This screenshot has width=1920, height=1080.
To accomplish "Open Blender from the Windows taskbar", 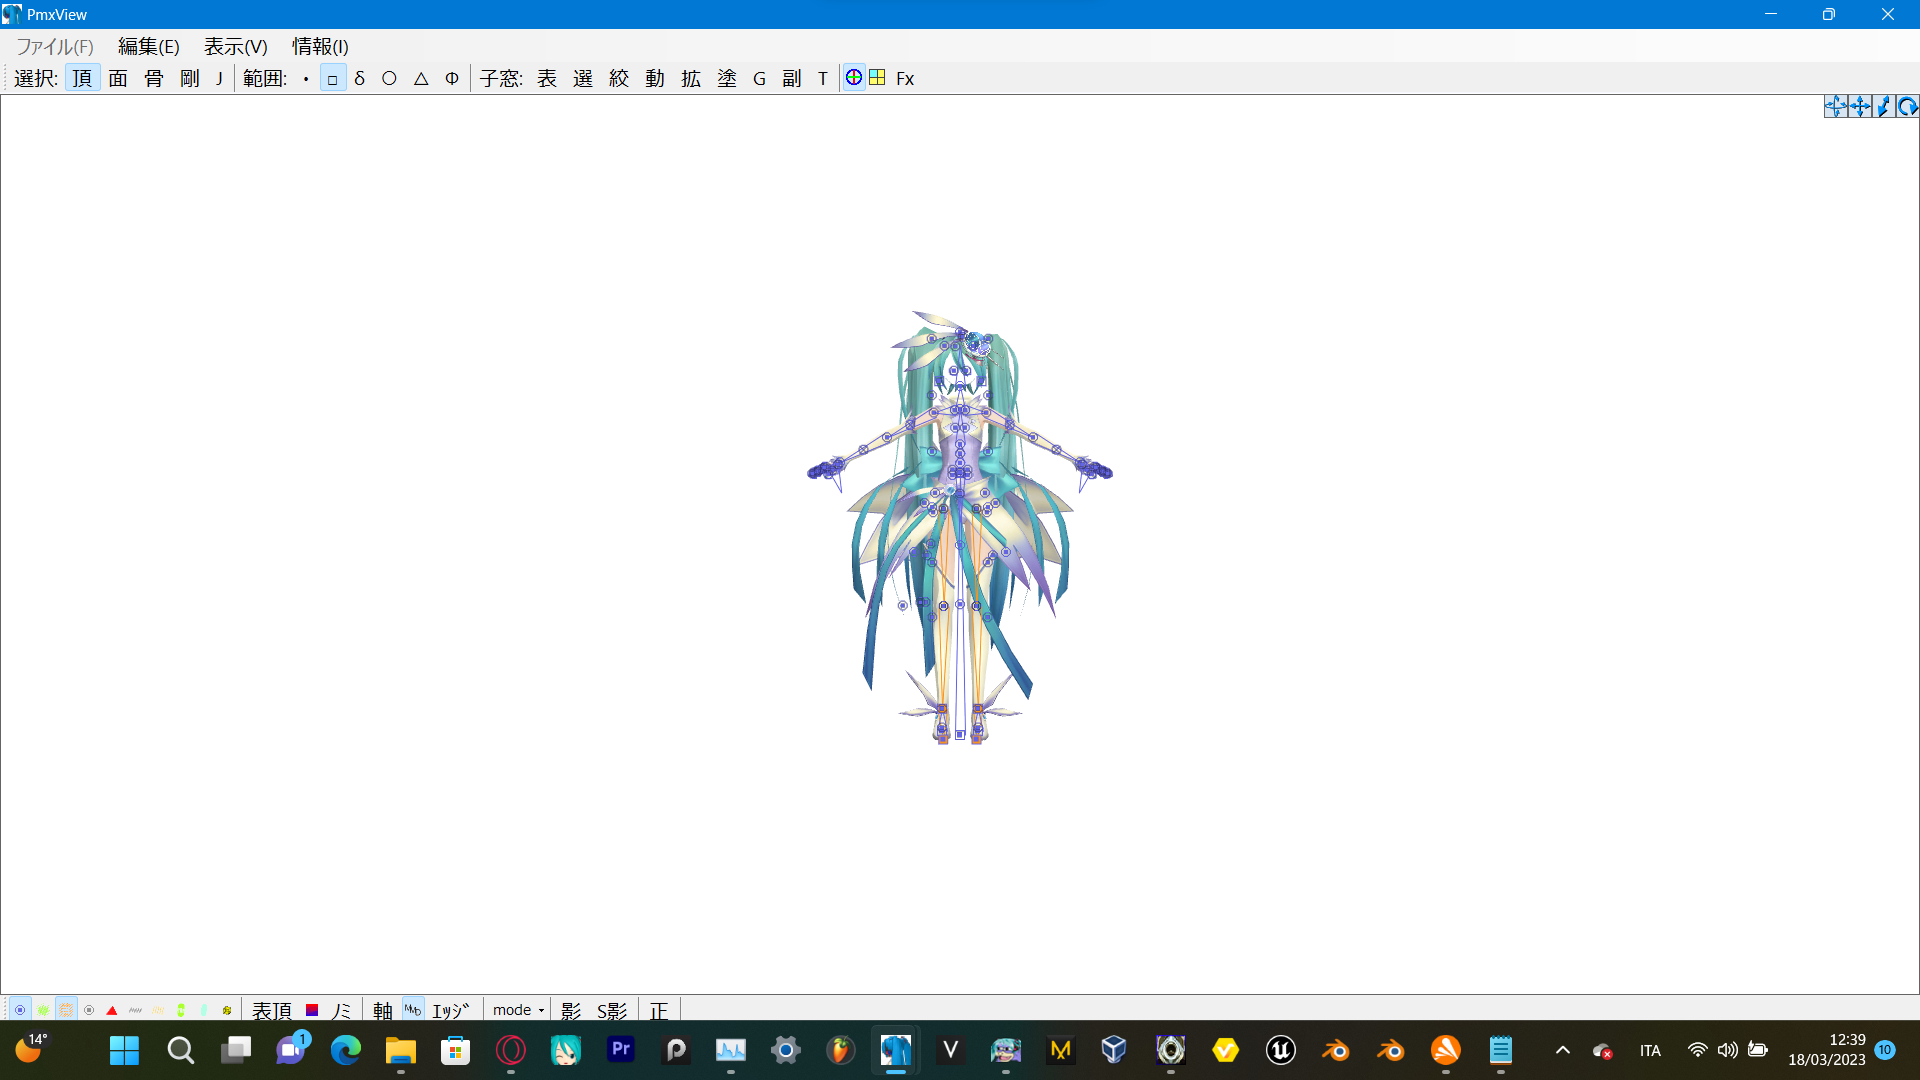I will tap(1336, 1050).
